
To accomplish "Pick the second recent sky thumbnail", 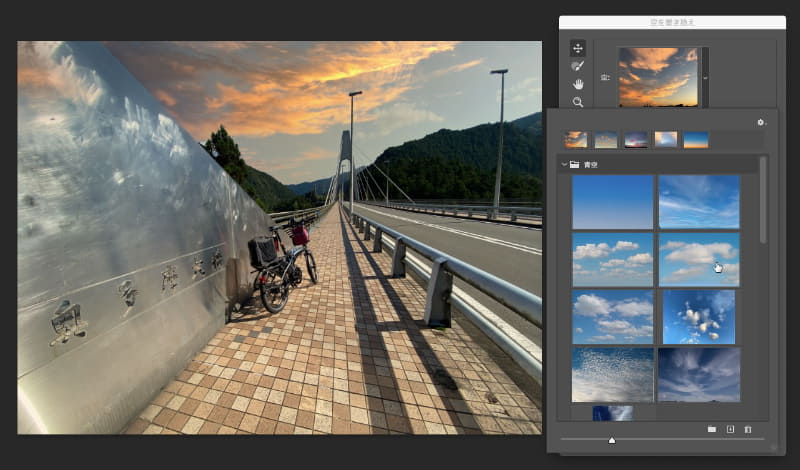I will [606, 139].
